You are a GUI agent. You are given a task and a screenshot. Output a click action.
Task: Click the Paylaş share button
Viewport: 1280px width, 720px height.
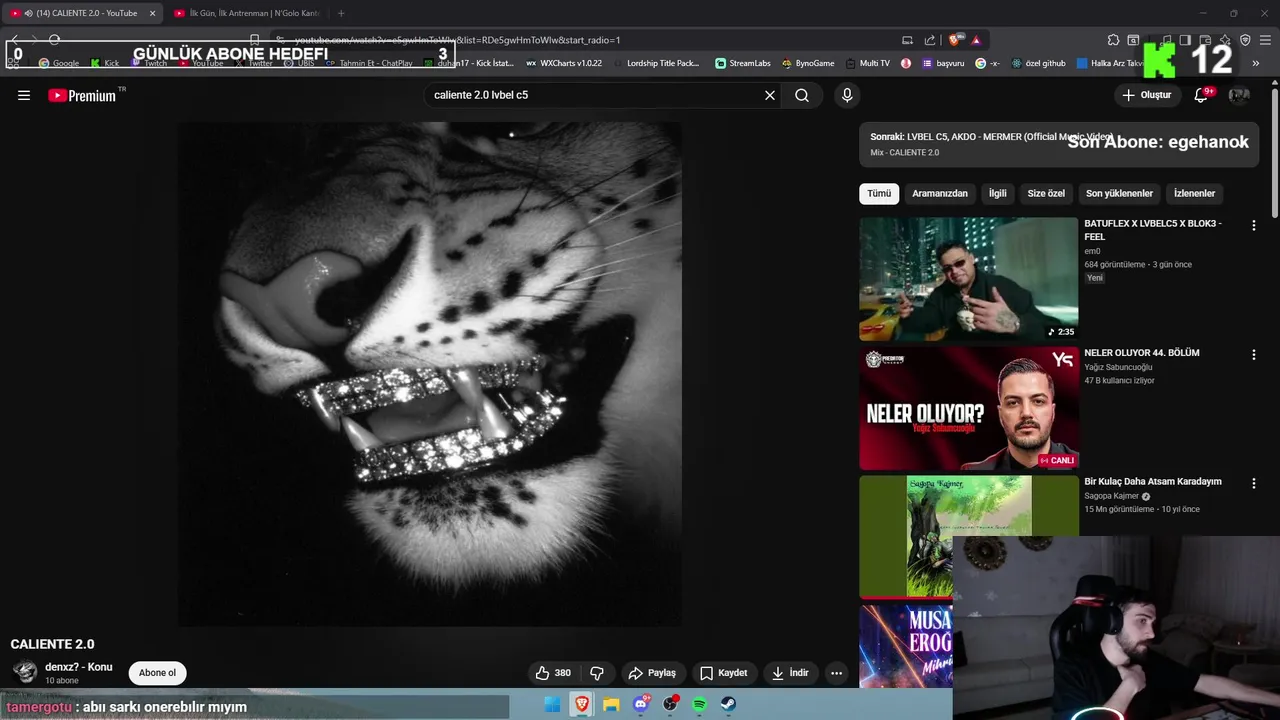coord(652,673)
